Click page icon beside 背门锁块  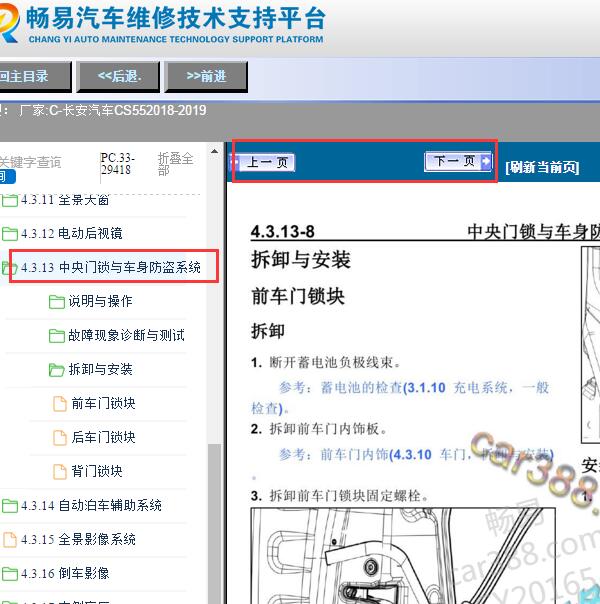[60, 471]
